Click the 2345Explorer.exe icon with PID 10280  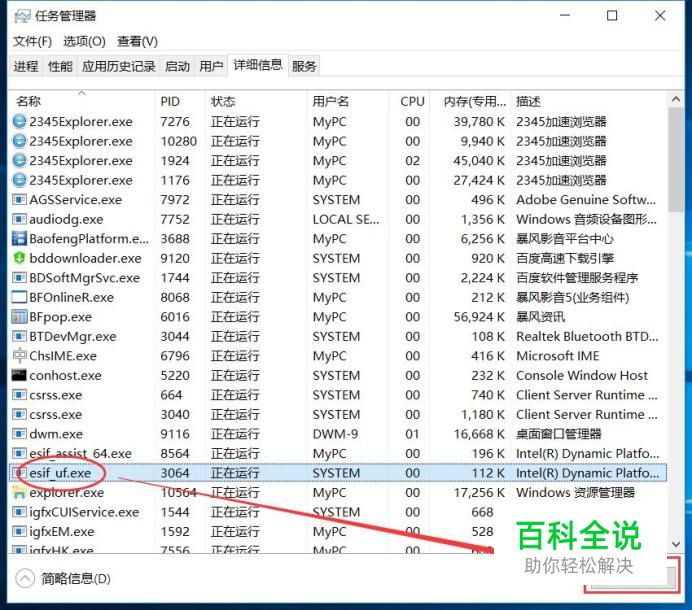[x=19, y=141]
